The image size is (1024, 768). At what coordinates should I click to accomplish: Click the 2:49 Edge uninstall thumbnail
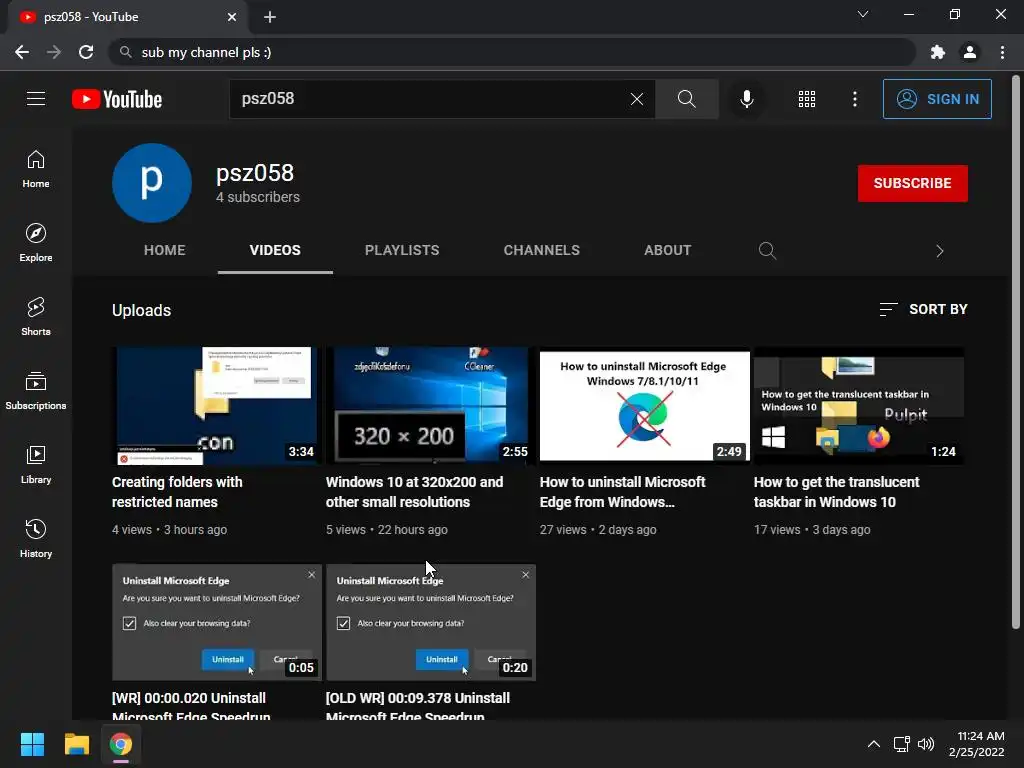[645, 406]
